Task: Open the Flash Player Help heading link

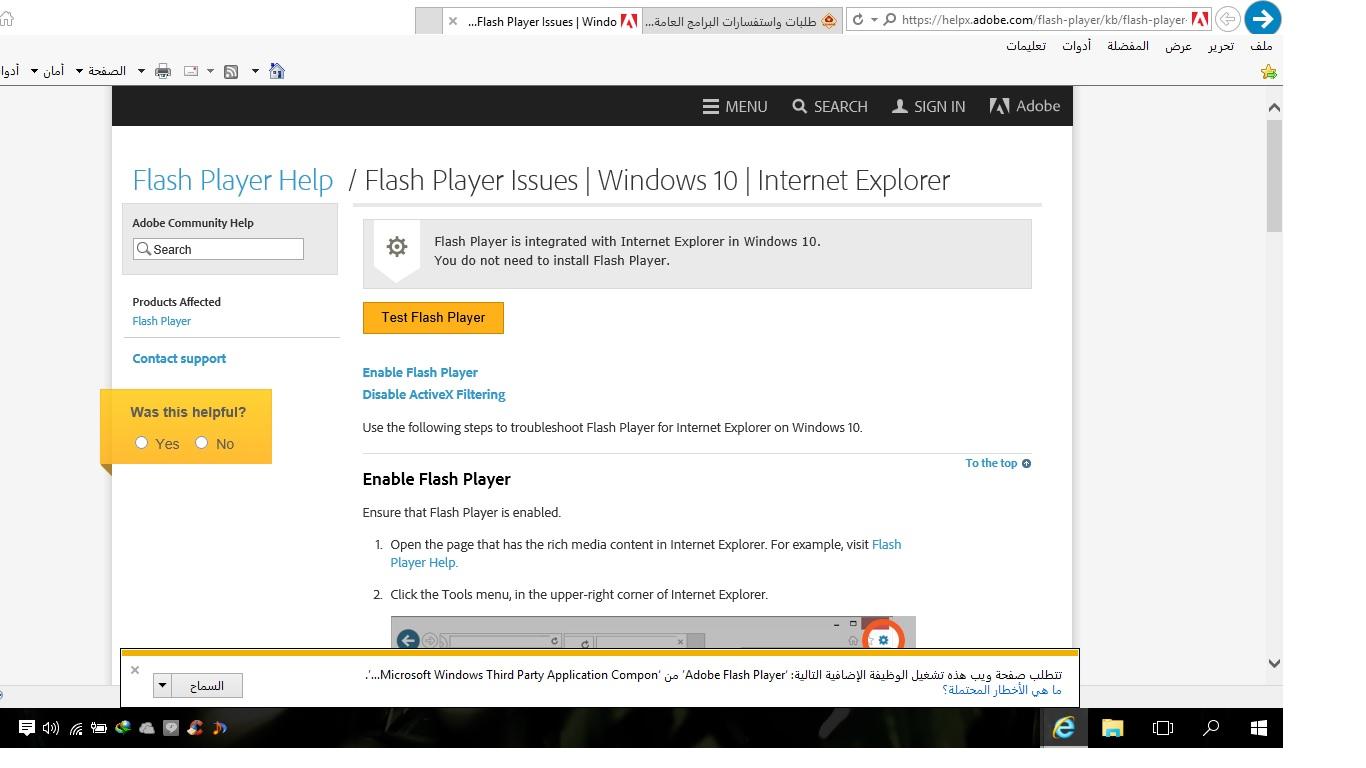Action: pyautogui.click(x=232, y=180)
